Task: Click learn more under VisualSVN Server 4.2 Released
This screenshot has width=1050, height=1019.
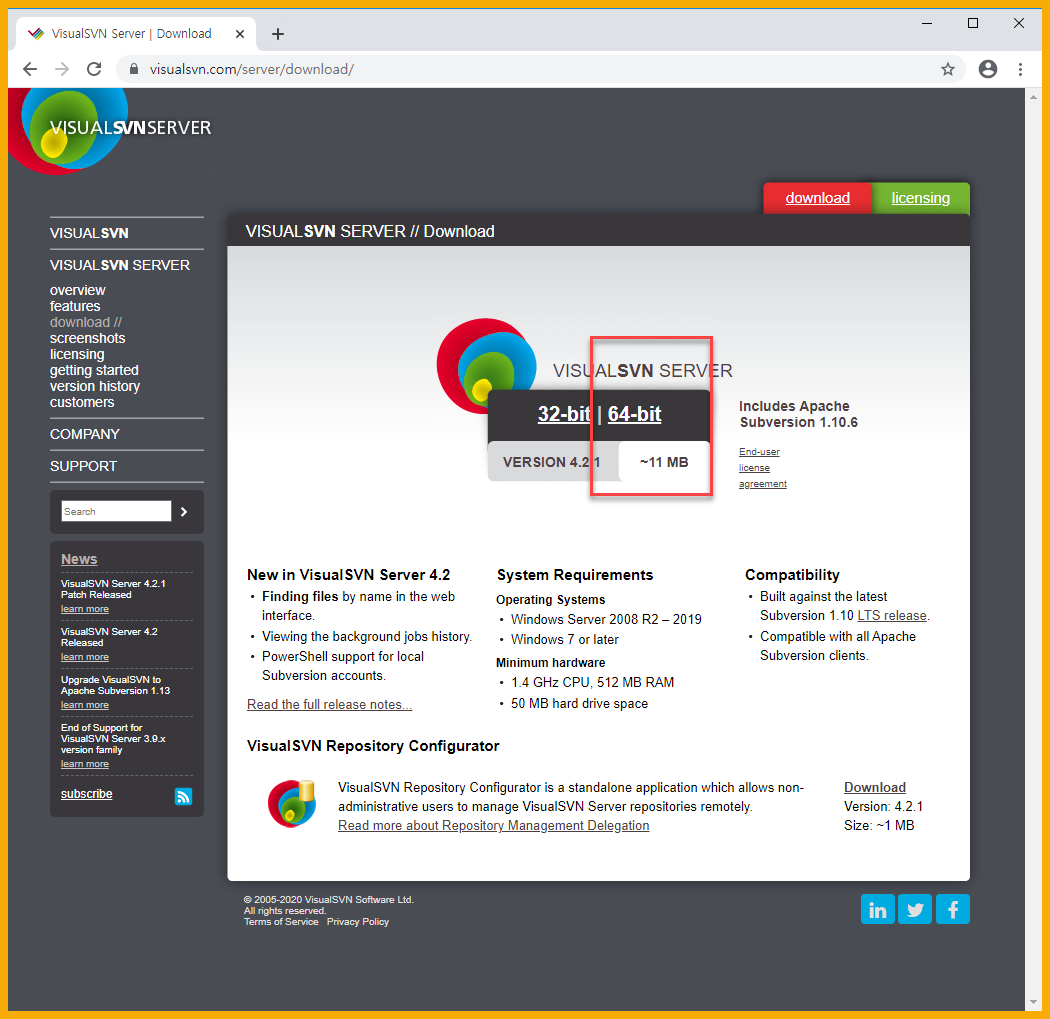Action: [85, 657]
